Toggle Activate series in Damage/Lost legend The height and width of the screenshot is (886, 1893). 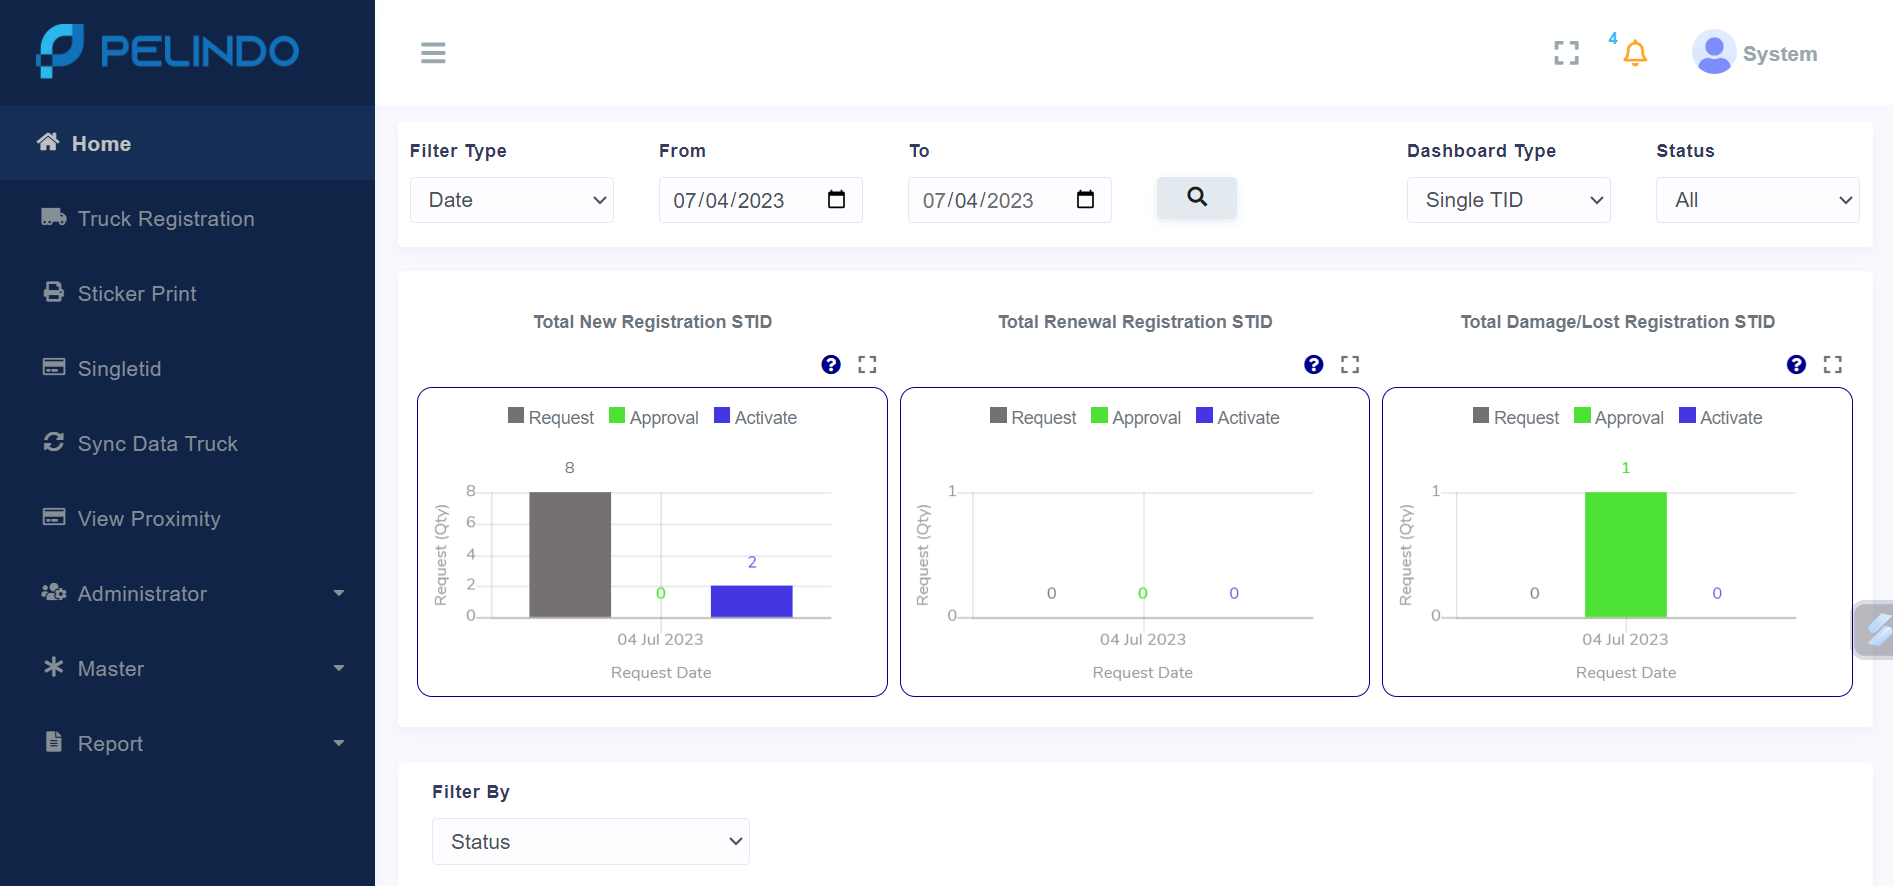tap(1720, 417)
